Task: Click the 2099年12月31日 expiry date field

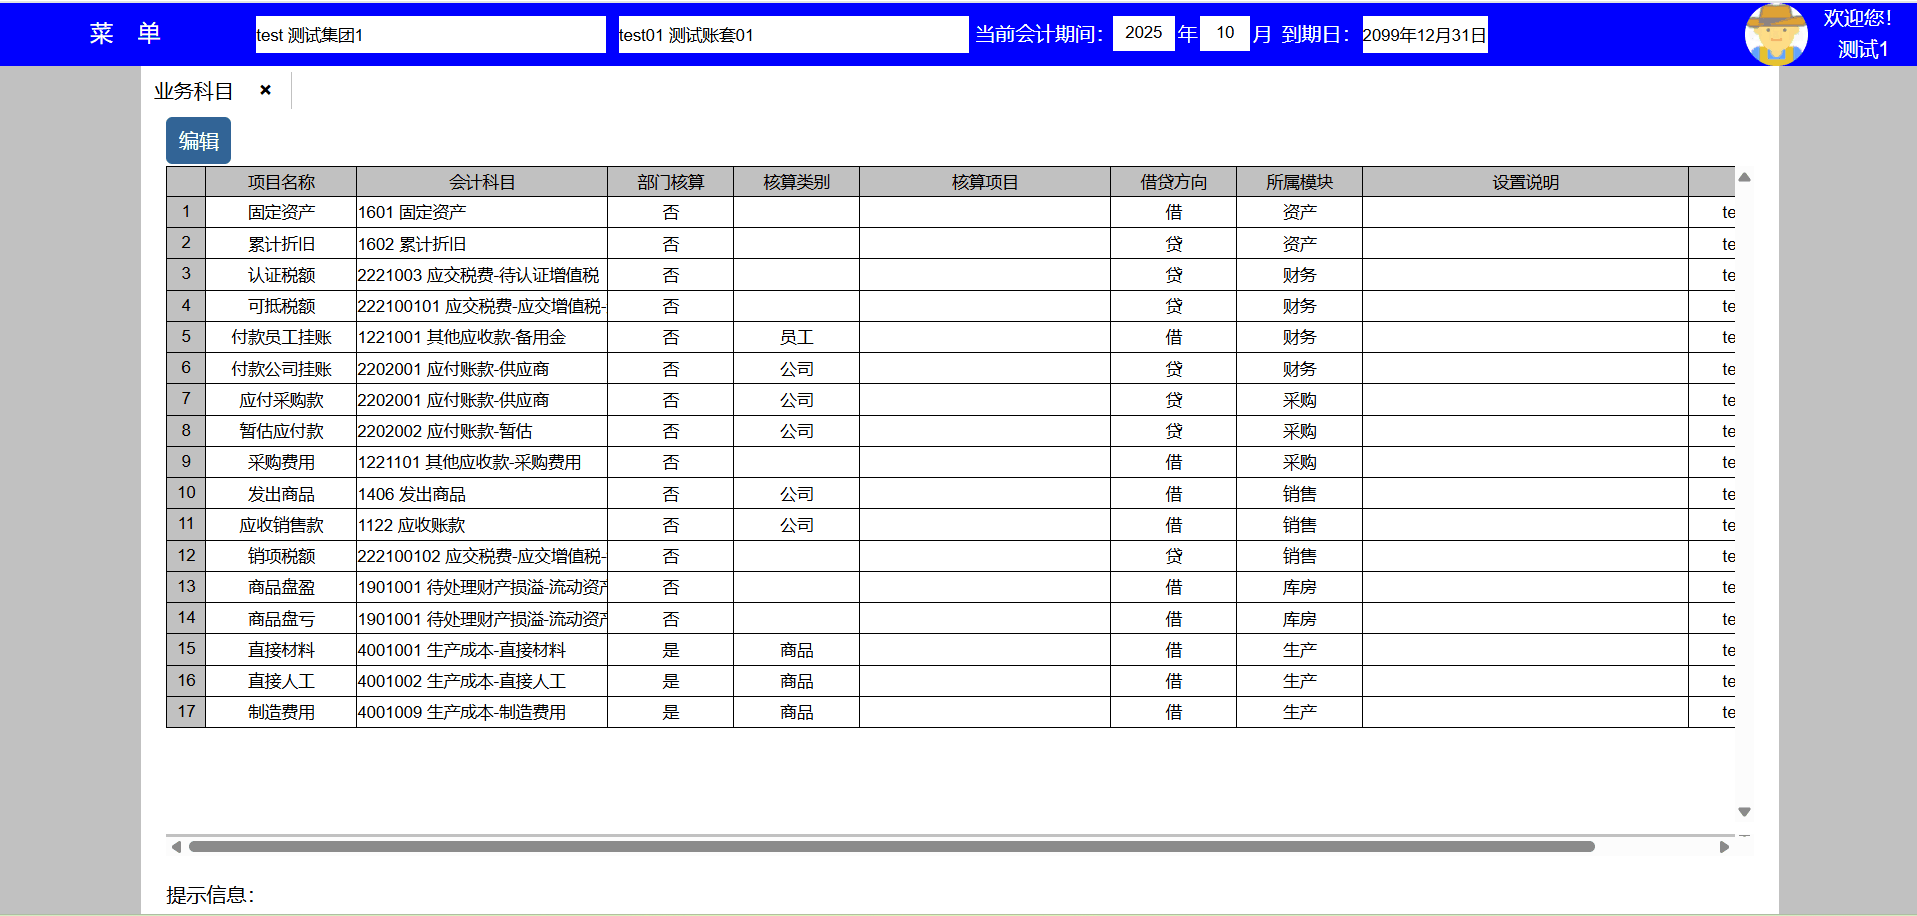Action: click(x=1424, y=34)
